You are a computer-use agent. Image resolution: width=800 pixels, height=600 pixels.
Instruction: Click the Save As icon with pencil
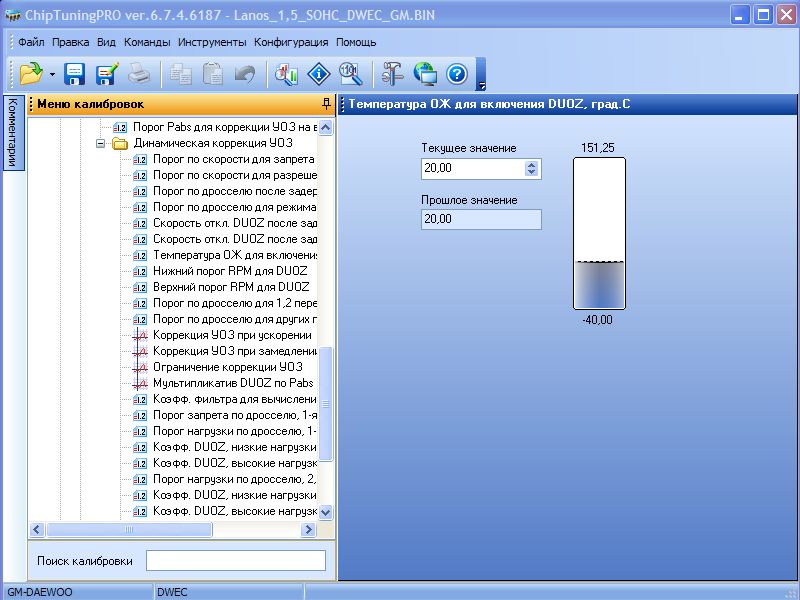pyautogui.click(x=107, y=73)
